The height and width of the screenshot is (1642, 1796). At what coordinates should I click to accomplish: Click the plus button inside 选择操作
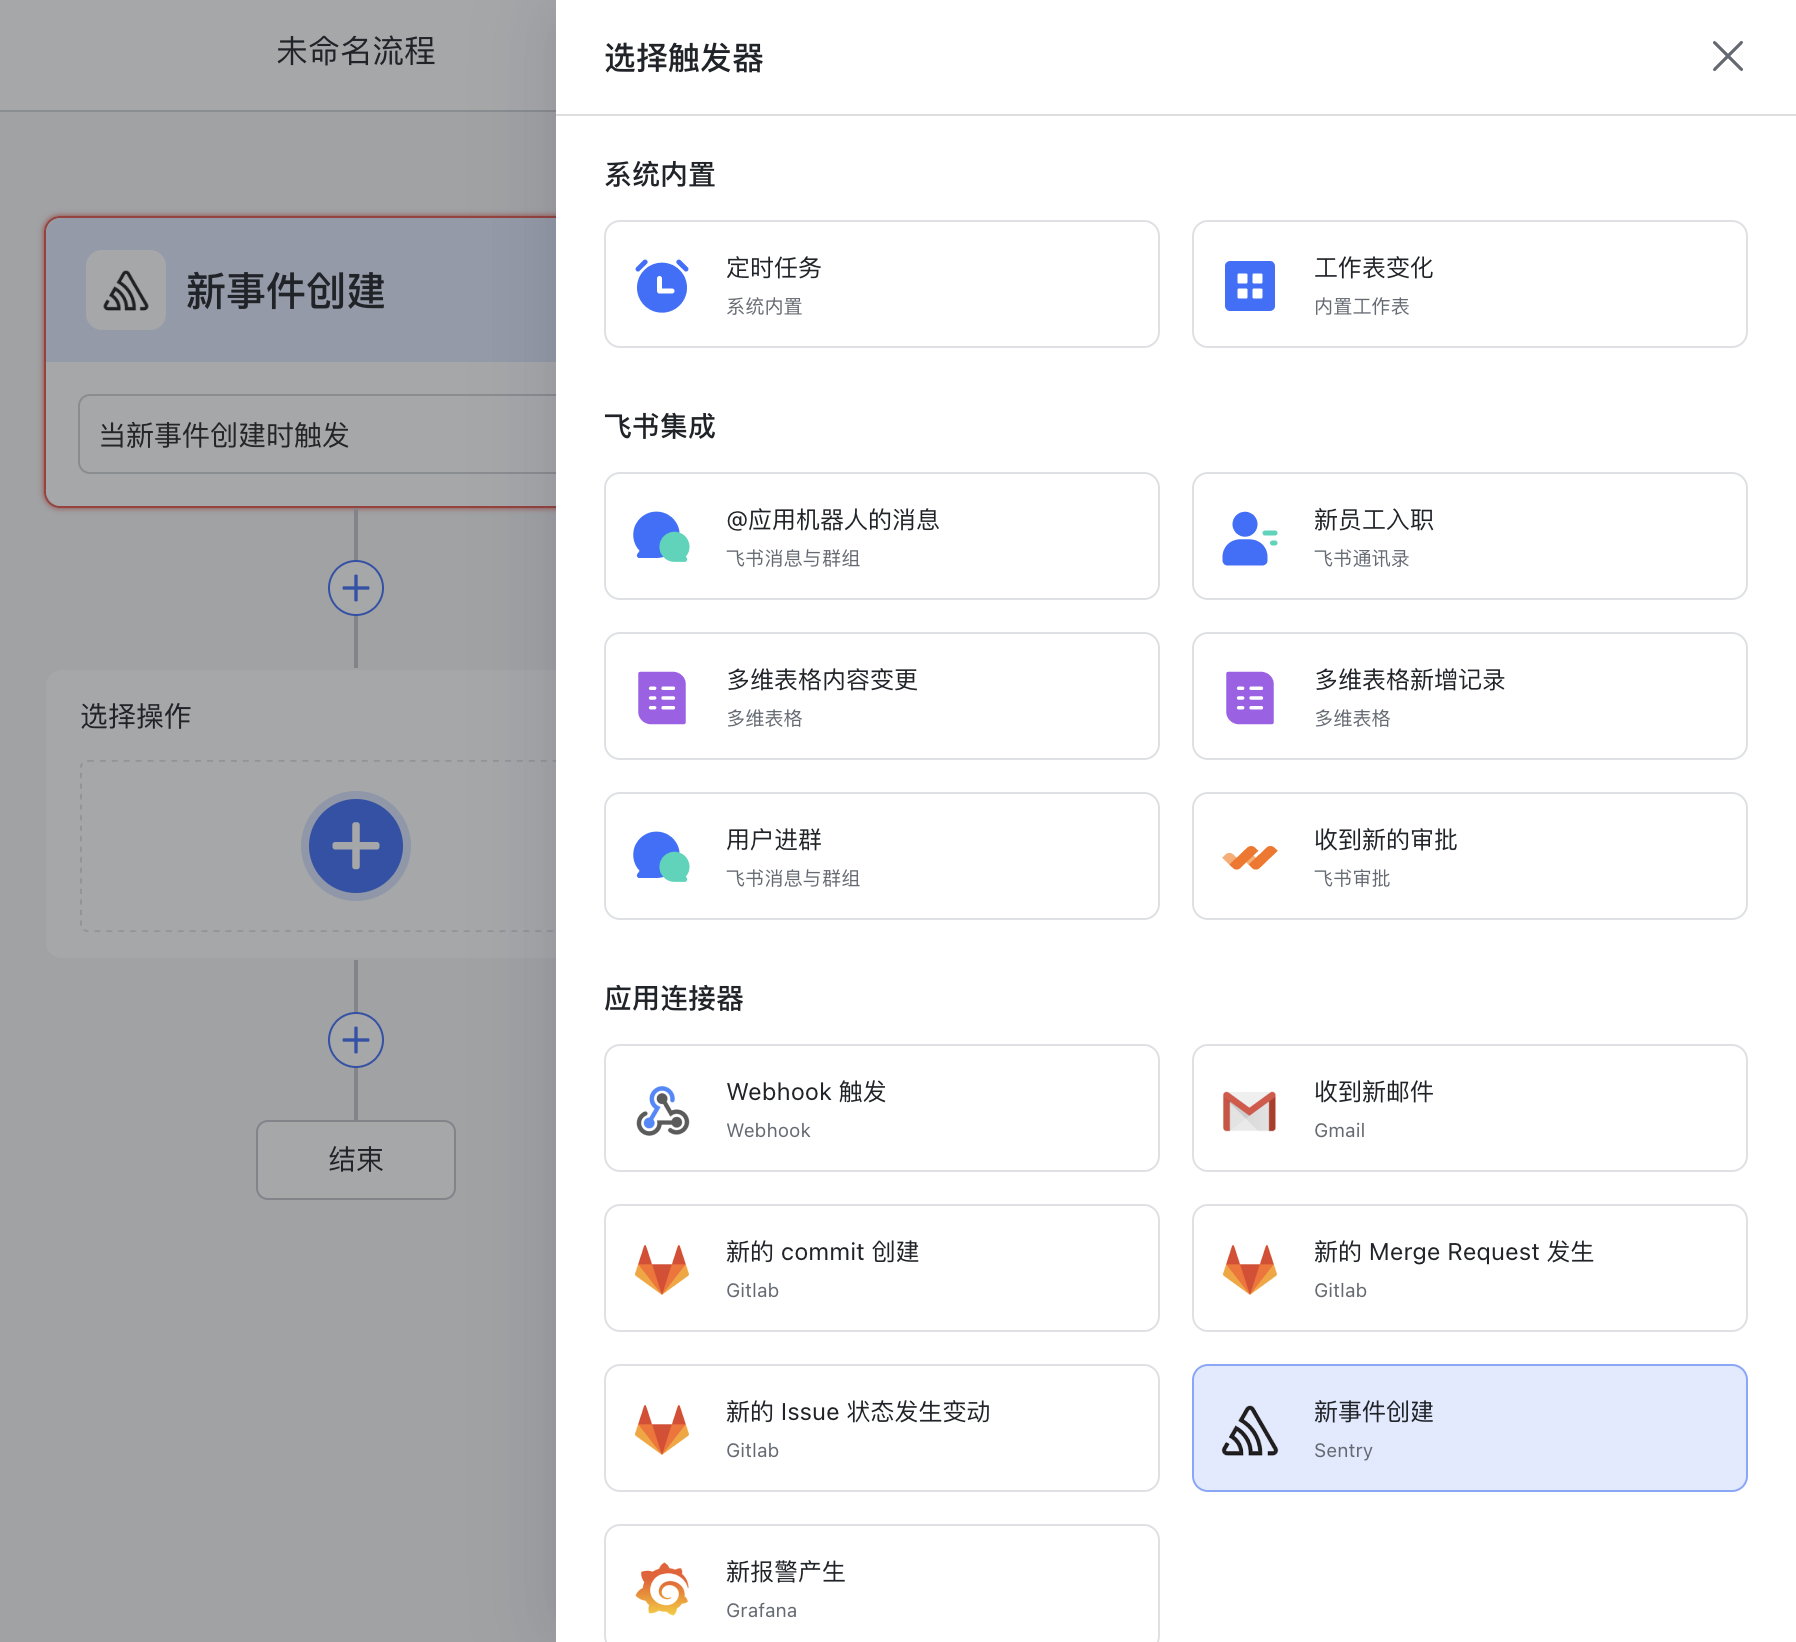pos(355,845)
